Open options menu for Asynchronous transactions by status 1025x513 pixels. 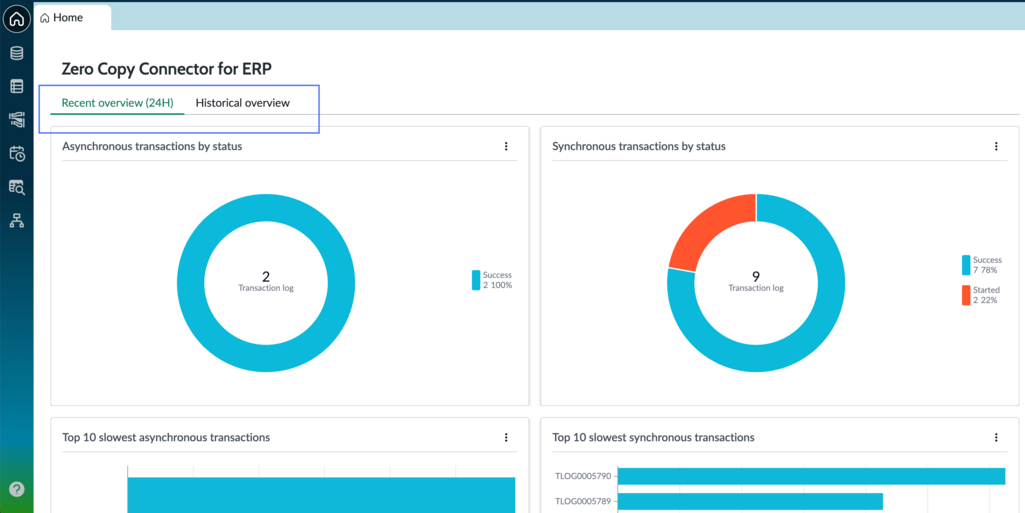(x=506, y=146)
